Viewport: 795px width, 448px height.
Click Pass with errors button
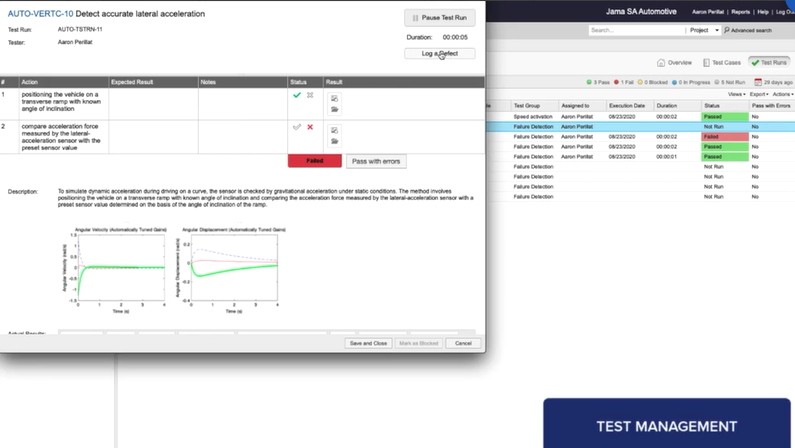(x=376, y=161)
